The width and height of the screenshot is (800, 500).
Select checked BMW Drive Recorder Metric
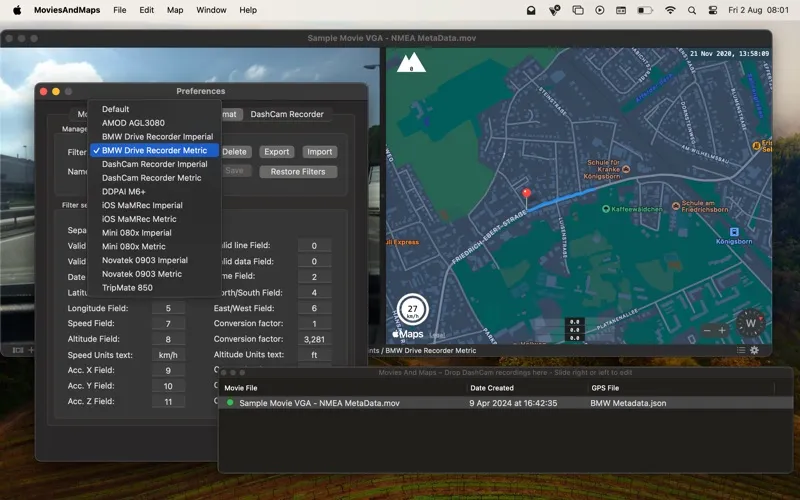pos(155,151)
